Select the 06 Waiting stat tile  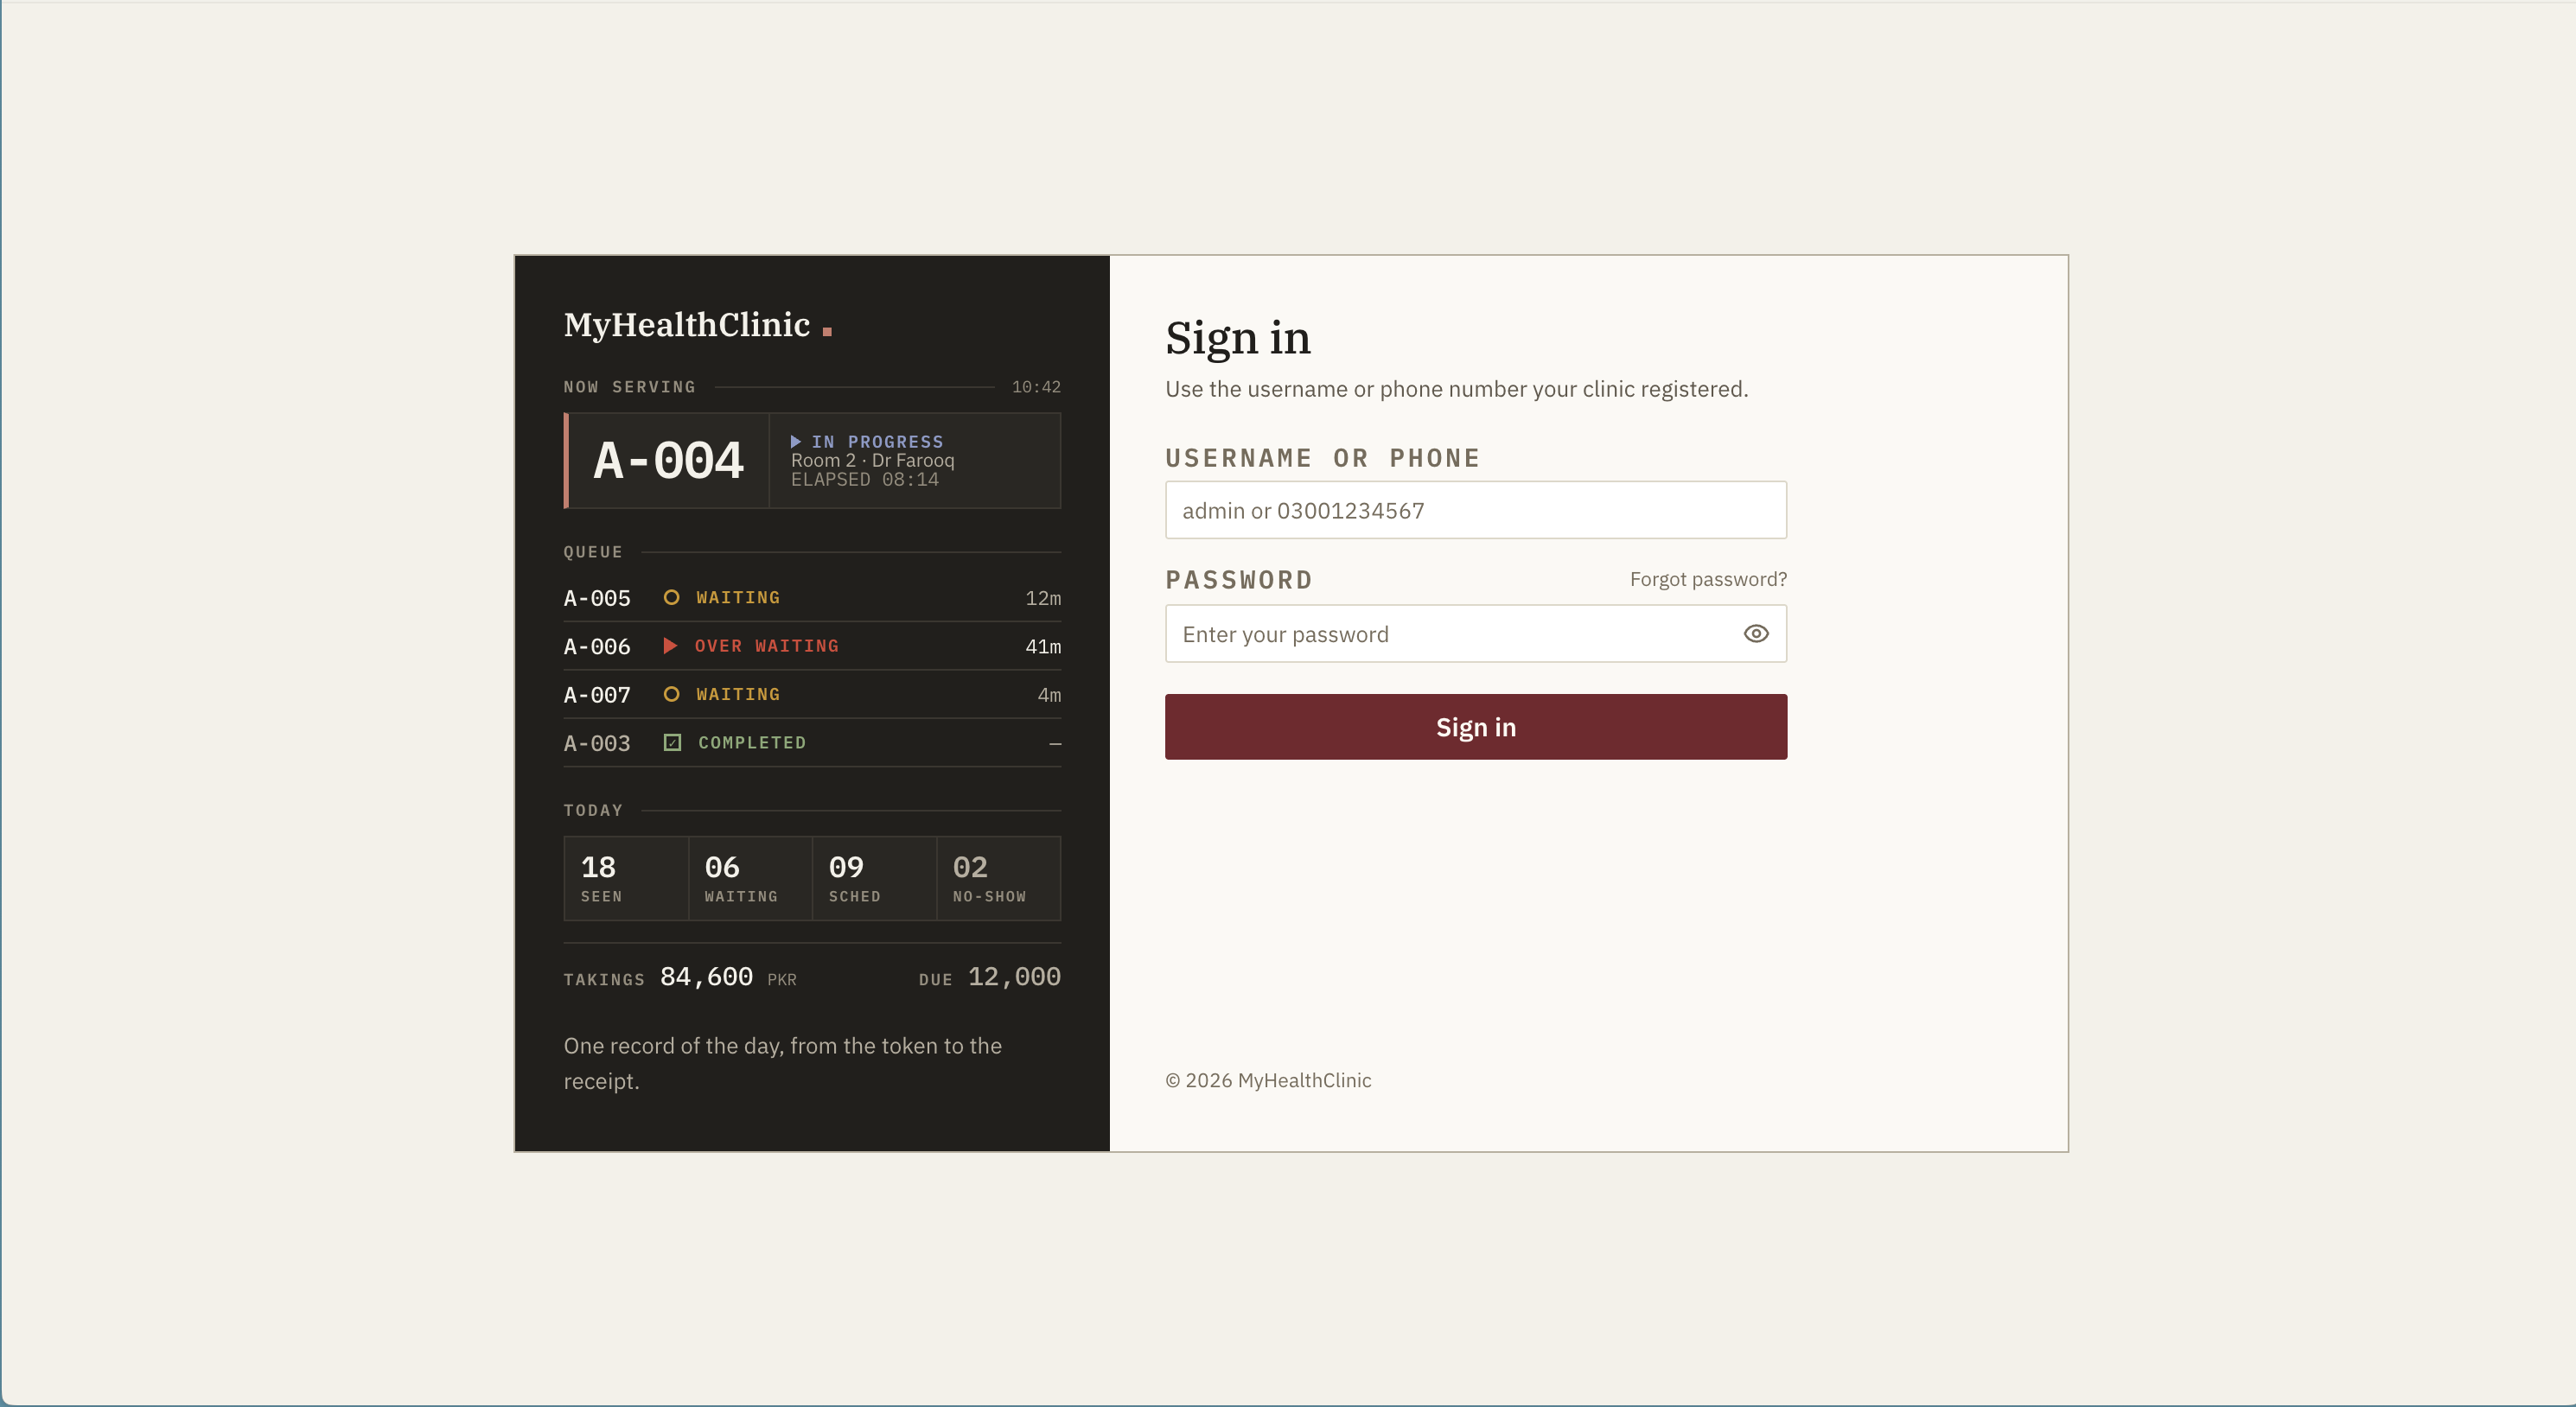click(750, 878)
